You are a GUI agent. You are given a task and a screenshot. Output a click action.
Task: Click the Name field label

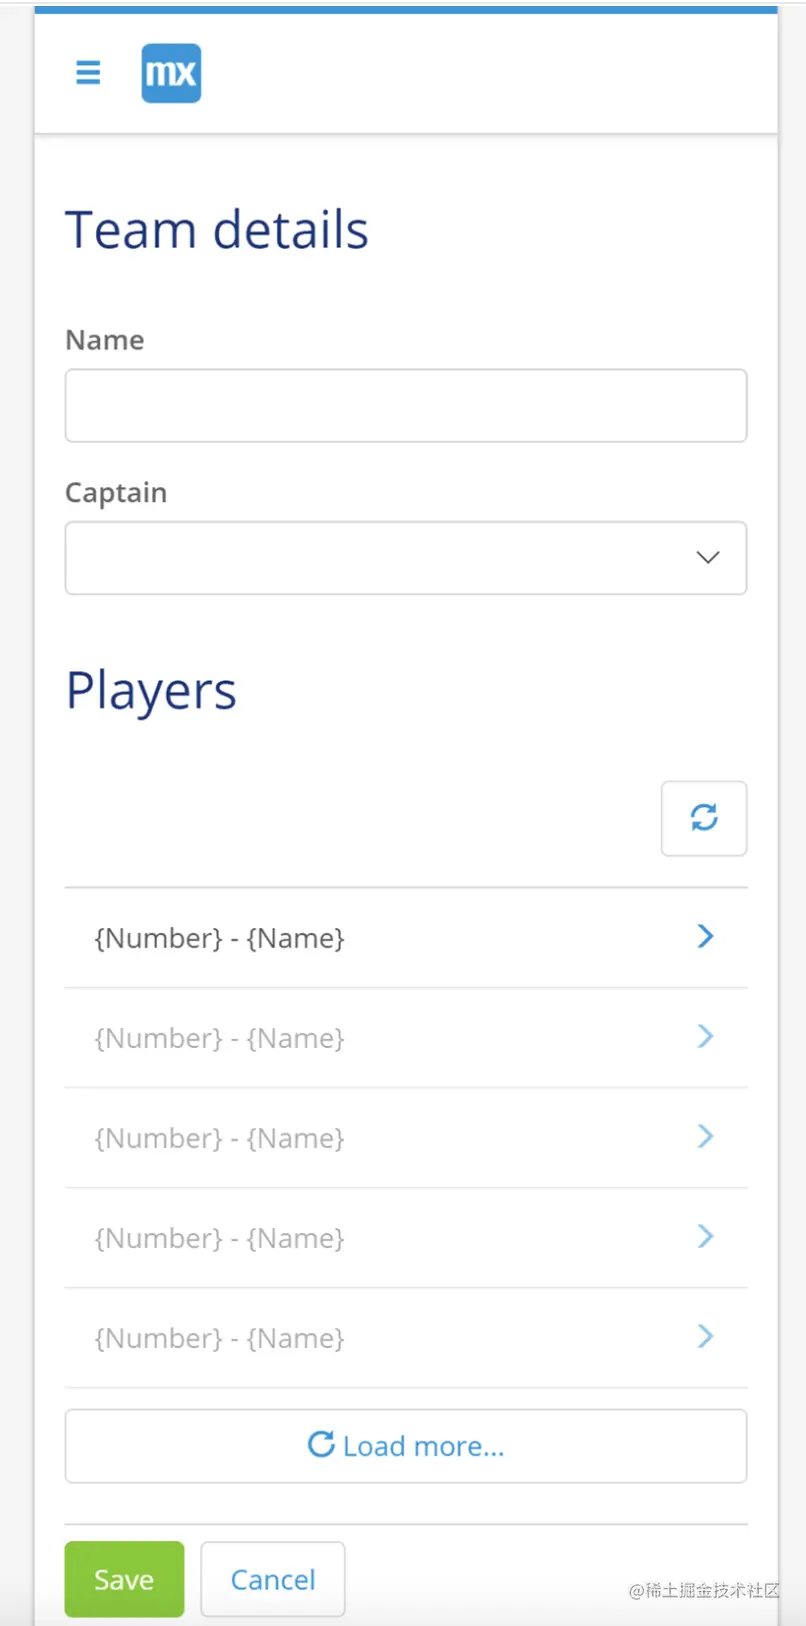click(105, 340)
